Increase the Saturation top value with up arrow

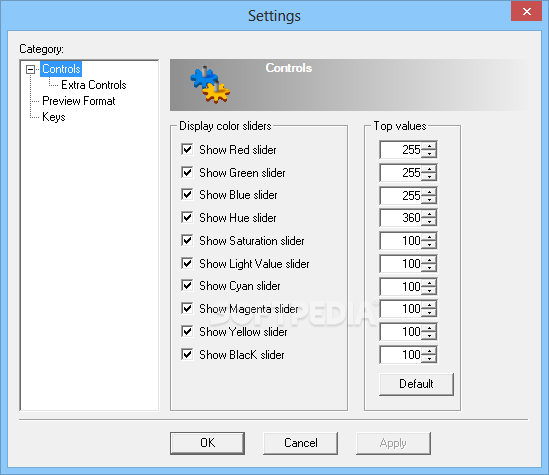pos(429,237)
